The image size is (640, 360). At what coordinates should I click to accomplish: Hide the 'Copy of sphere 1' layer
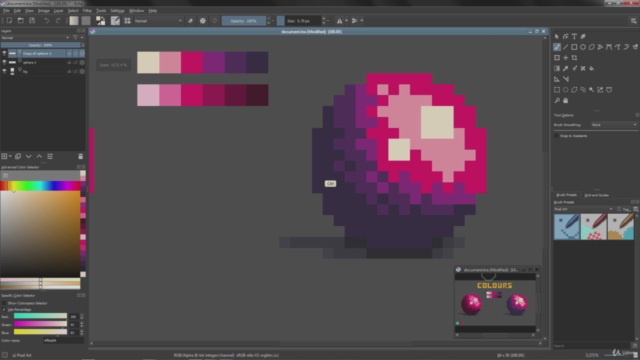click(x=4, y=53)
